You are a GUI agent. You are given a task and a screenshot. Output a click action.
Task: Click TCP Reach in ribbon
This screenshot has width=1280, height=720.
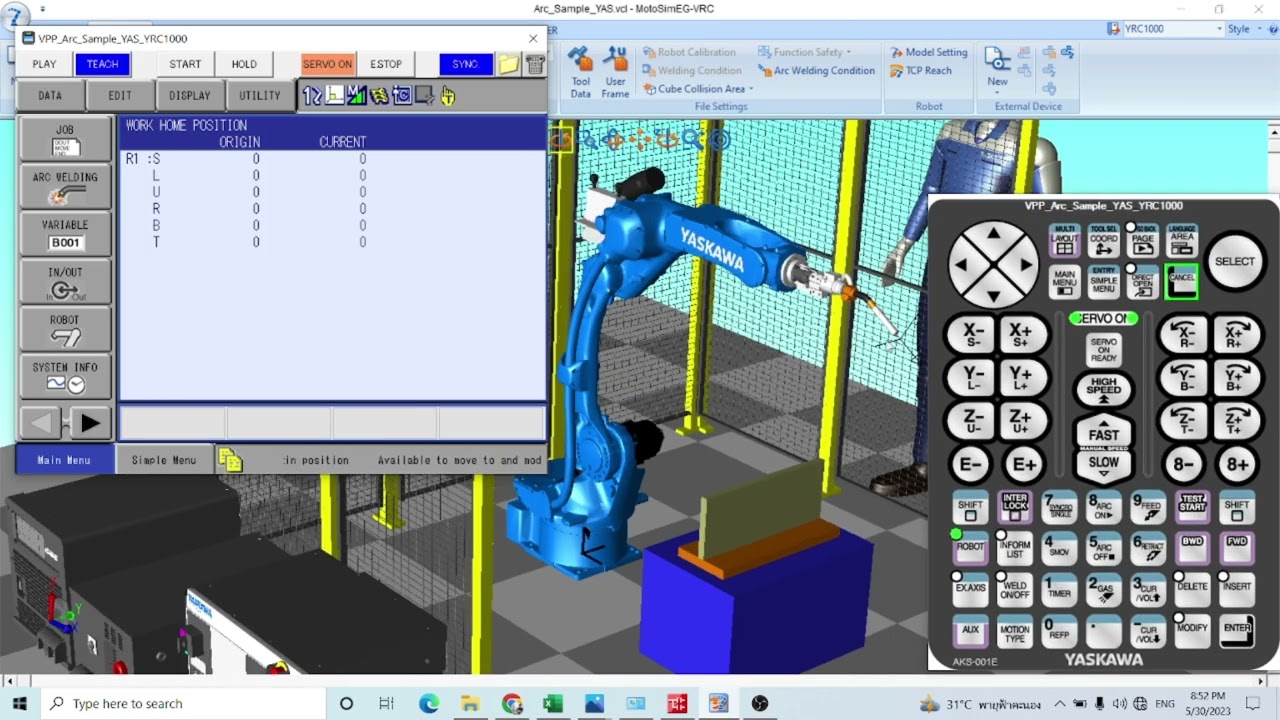tap(920, 71)
